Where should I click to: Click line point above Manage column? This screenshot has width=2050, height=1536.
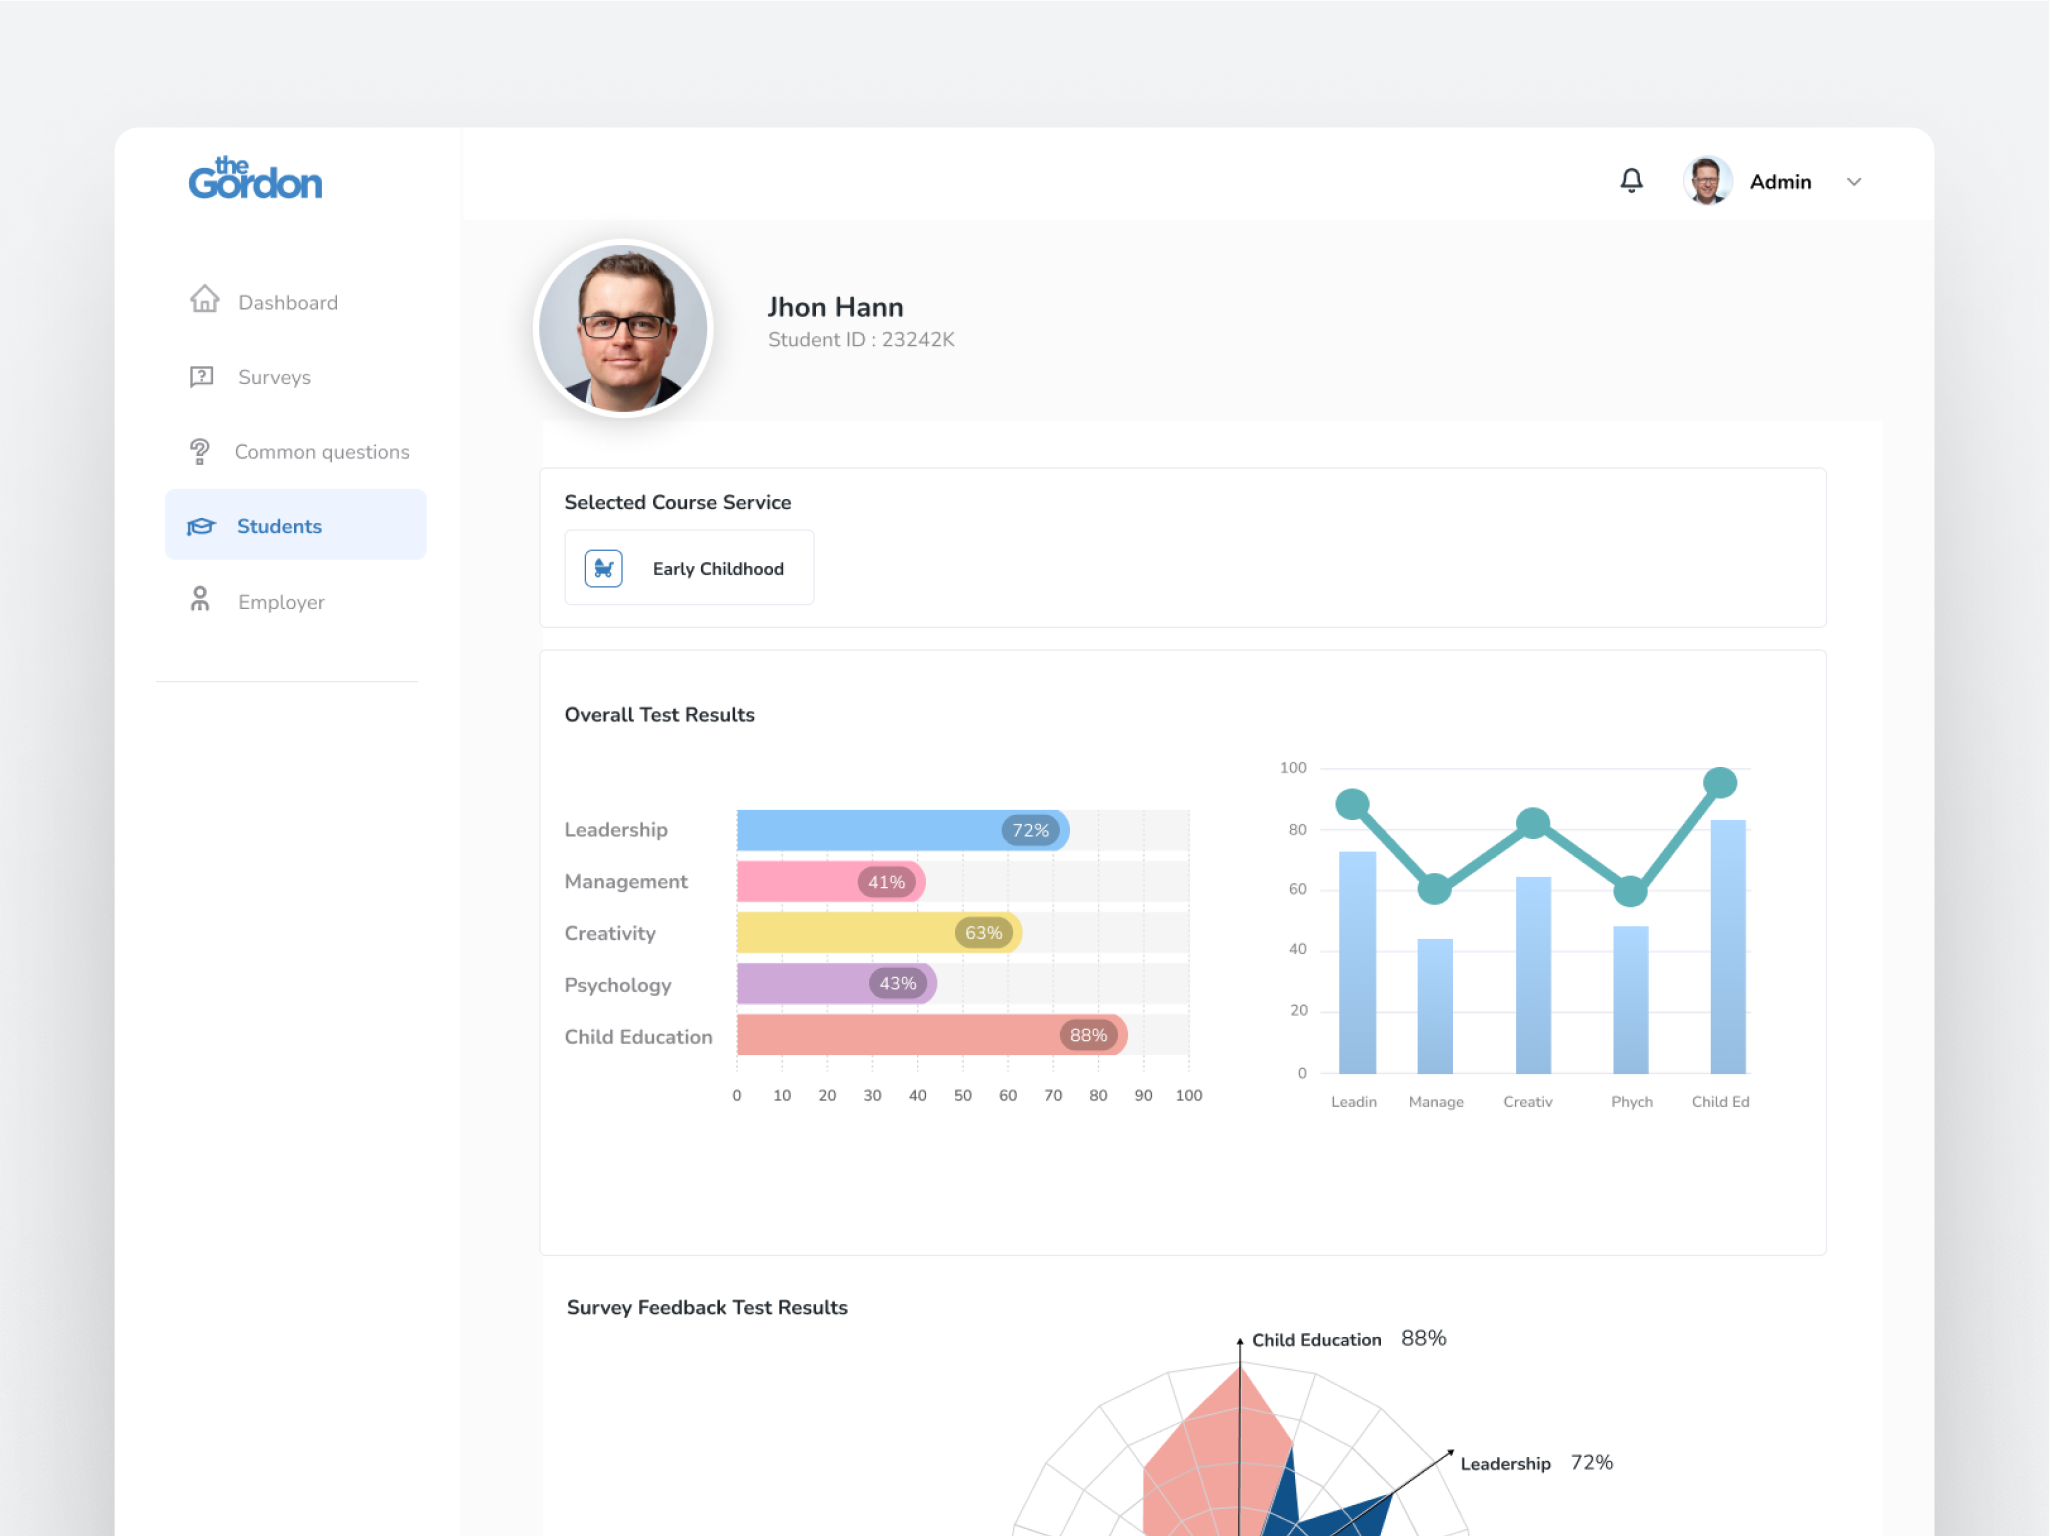coord(1435,888)
